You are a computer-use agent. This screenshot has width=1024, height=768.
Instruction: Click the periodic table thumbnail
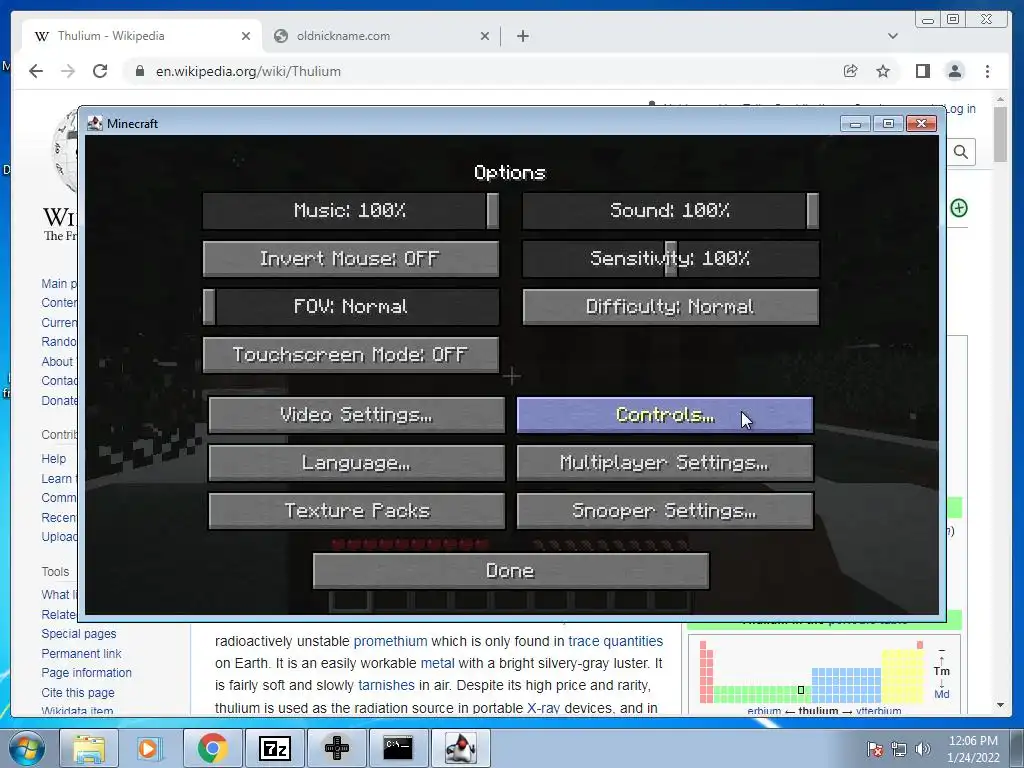[812, 671]
